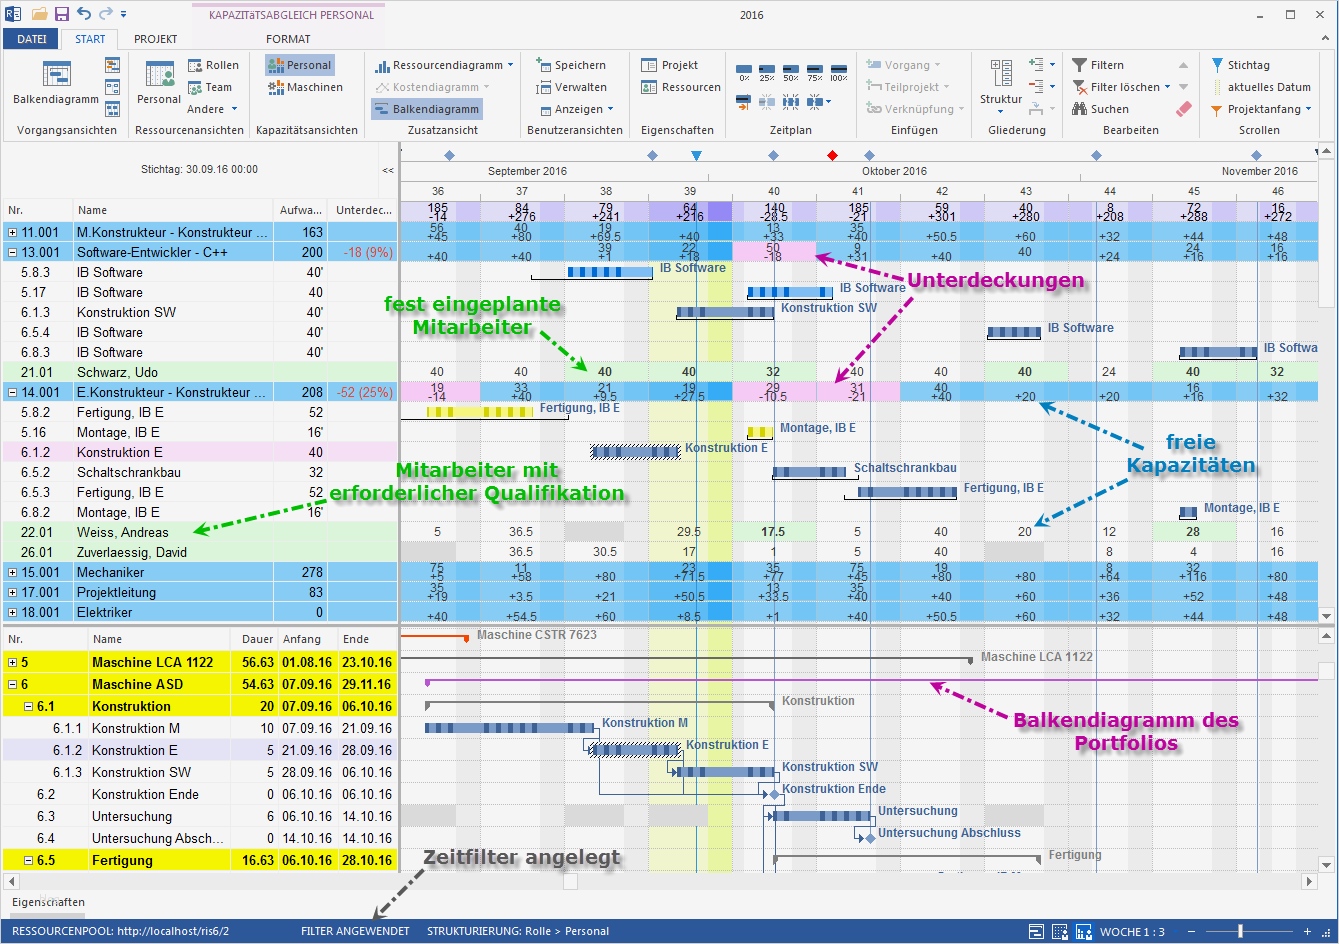Switch to the PROJEKT ribbon tab
This screenshot has height=944, width=1339.
155,39
